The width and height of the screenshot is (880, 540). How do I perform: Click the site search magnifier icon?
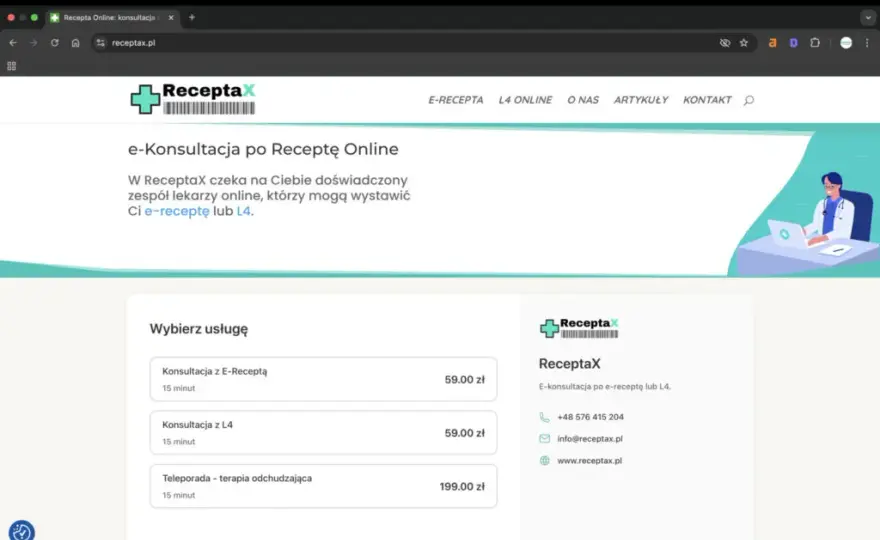749,100
